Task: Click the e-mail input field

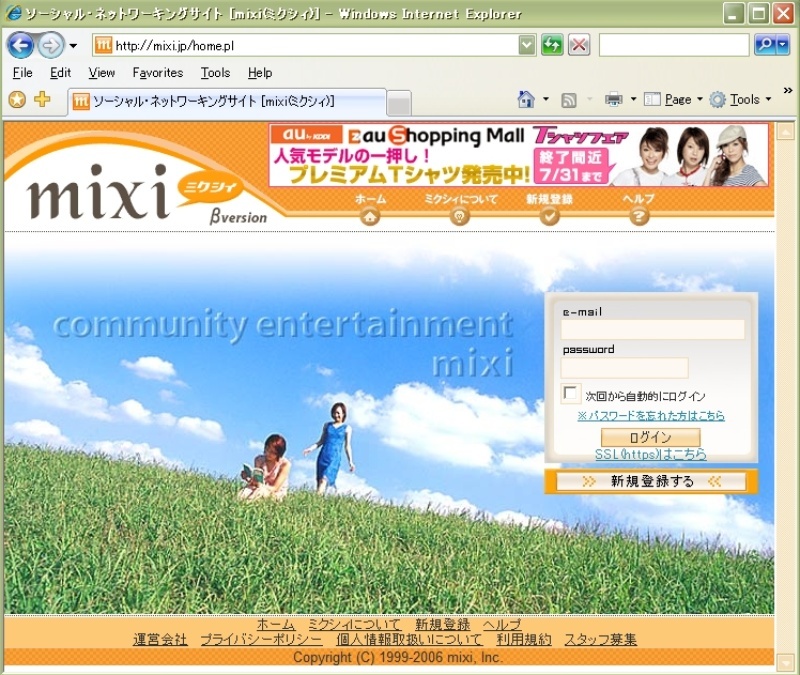Action: click(x=653, y=330)
